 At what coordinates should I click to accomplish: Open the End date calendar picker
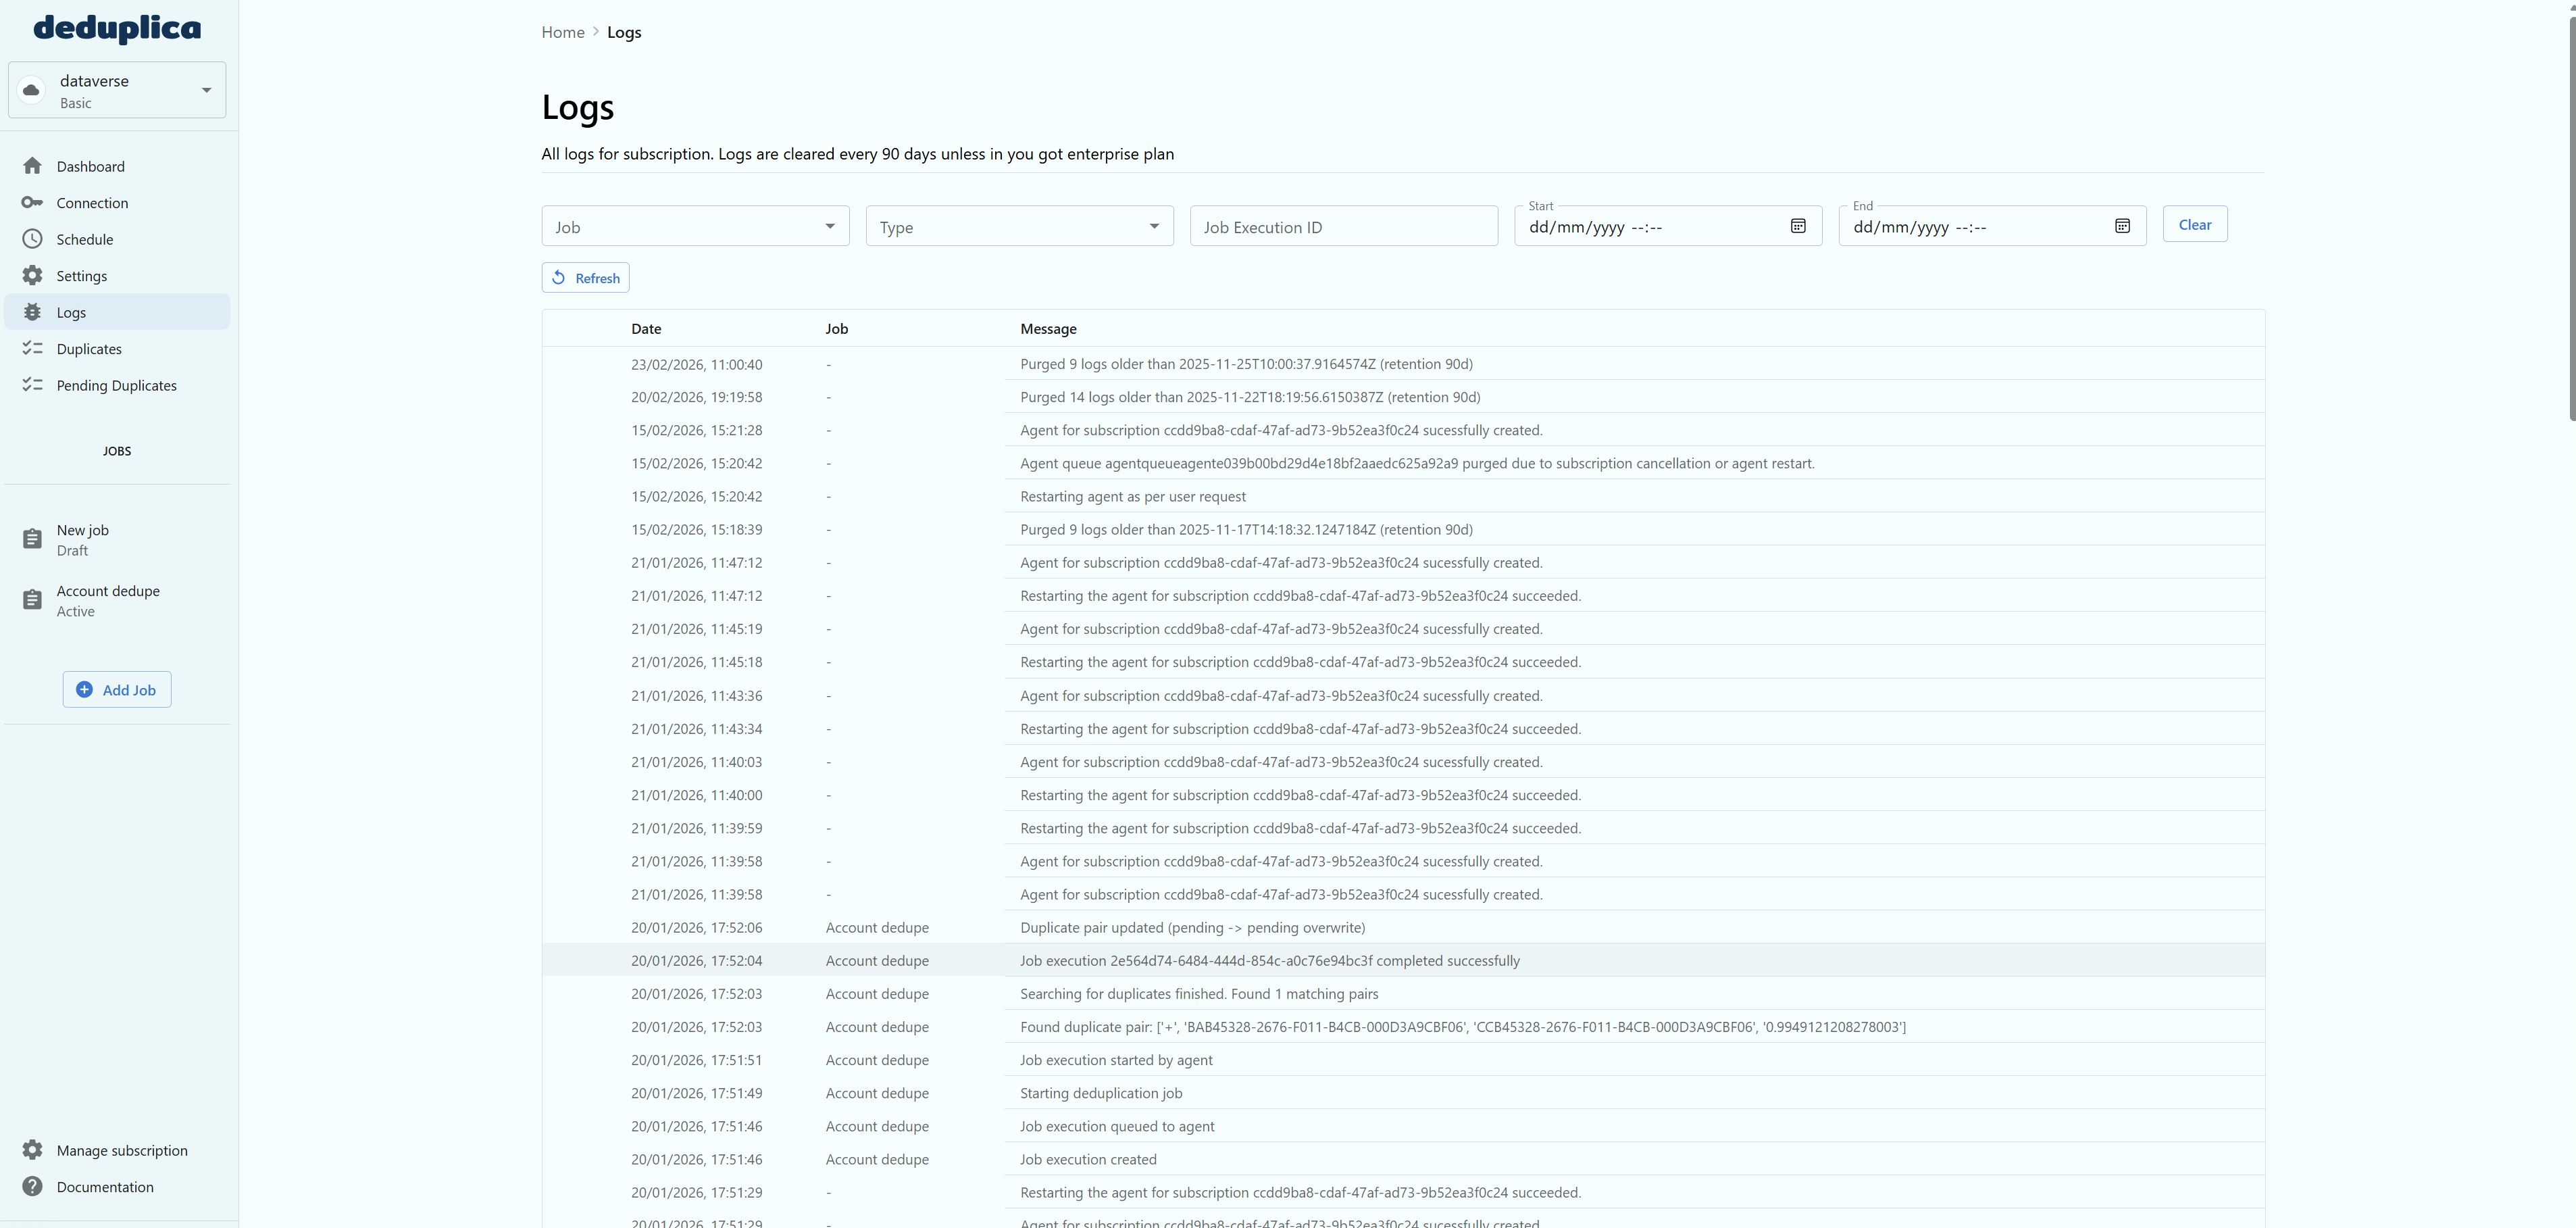tap(2121, 226)
